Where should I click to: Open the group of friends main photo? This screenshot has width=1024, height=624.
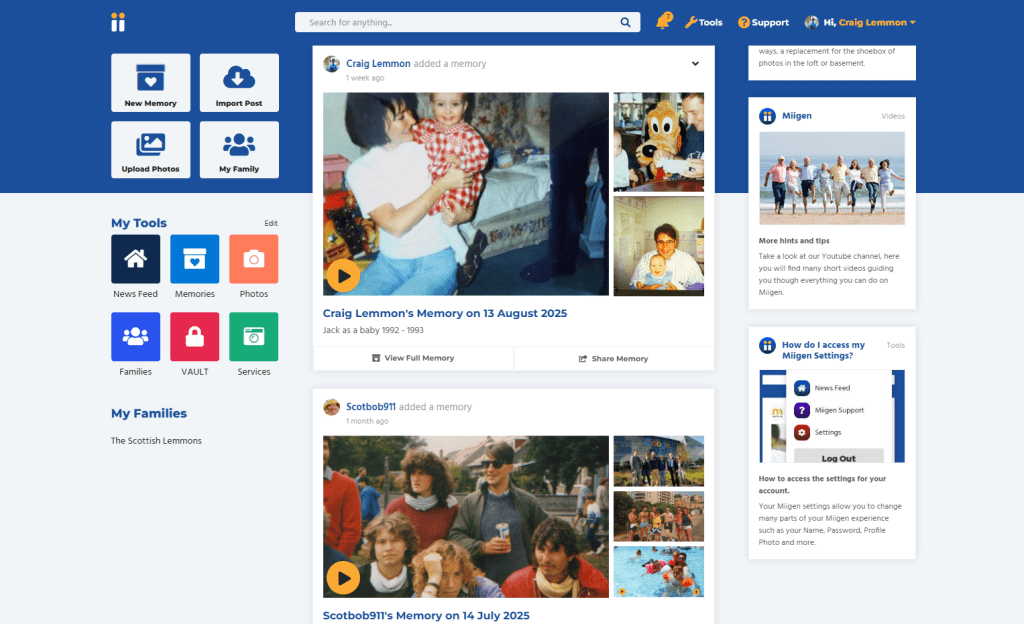point(466,517)
